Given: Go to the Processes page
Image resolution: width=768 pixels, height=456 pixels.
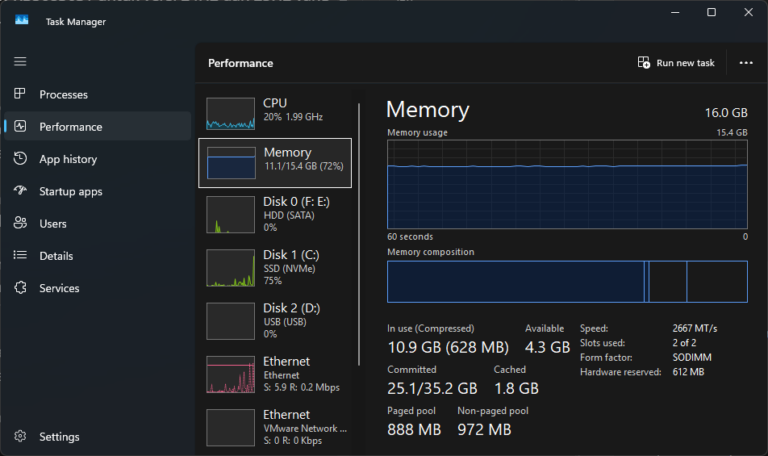Looking at the screenshot, I should (x=97, y=95).
